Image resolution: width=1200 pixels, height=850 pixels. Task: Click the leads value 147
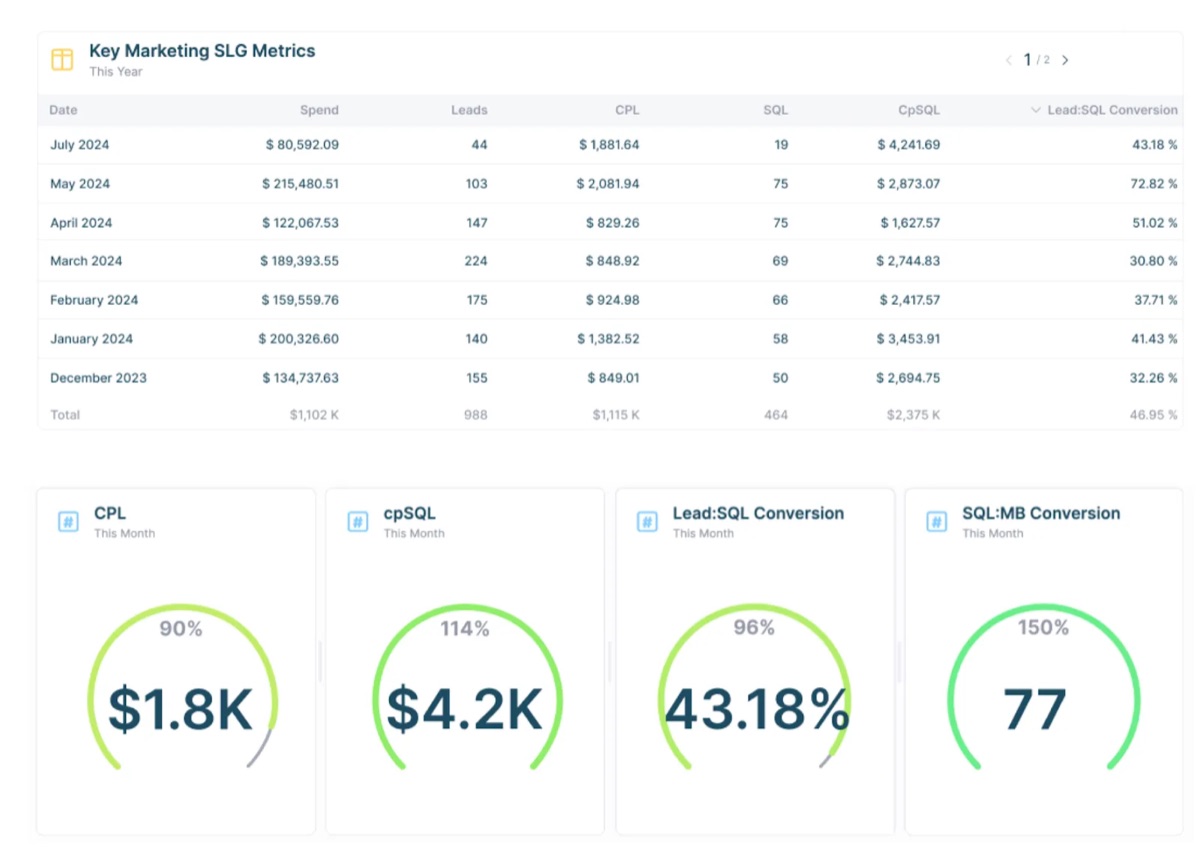pyautogui.click(x=476, y=223)
